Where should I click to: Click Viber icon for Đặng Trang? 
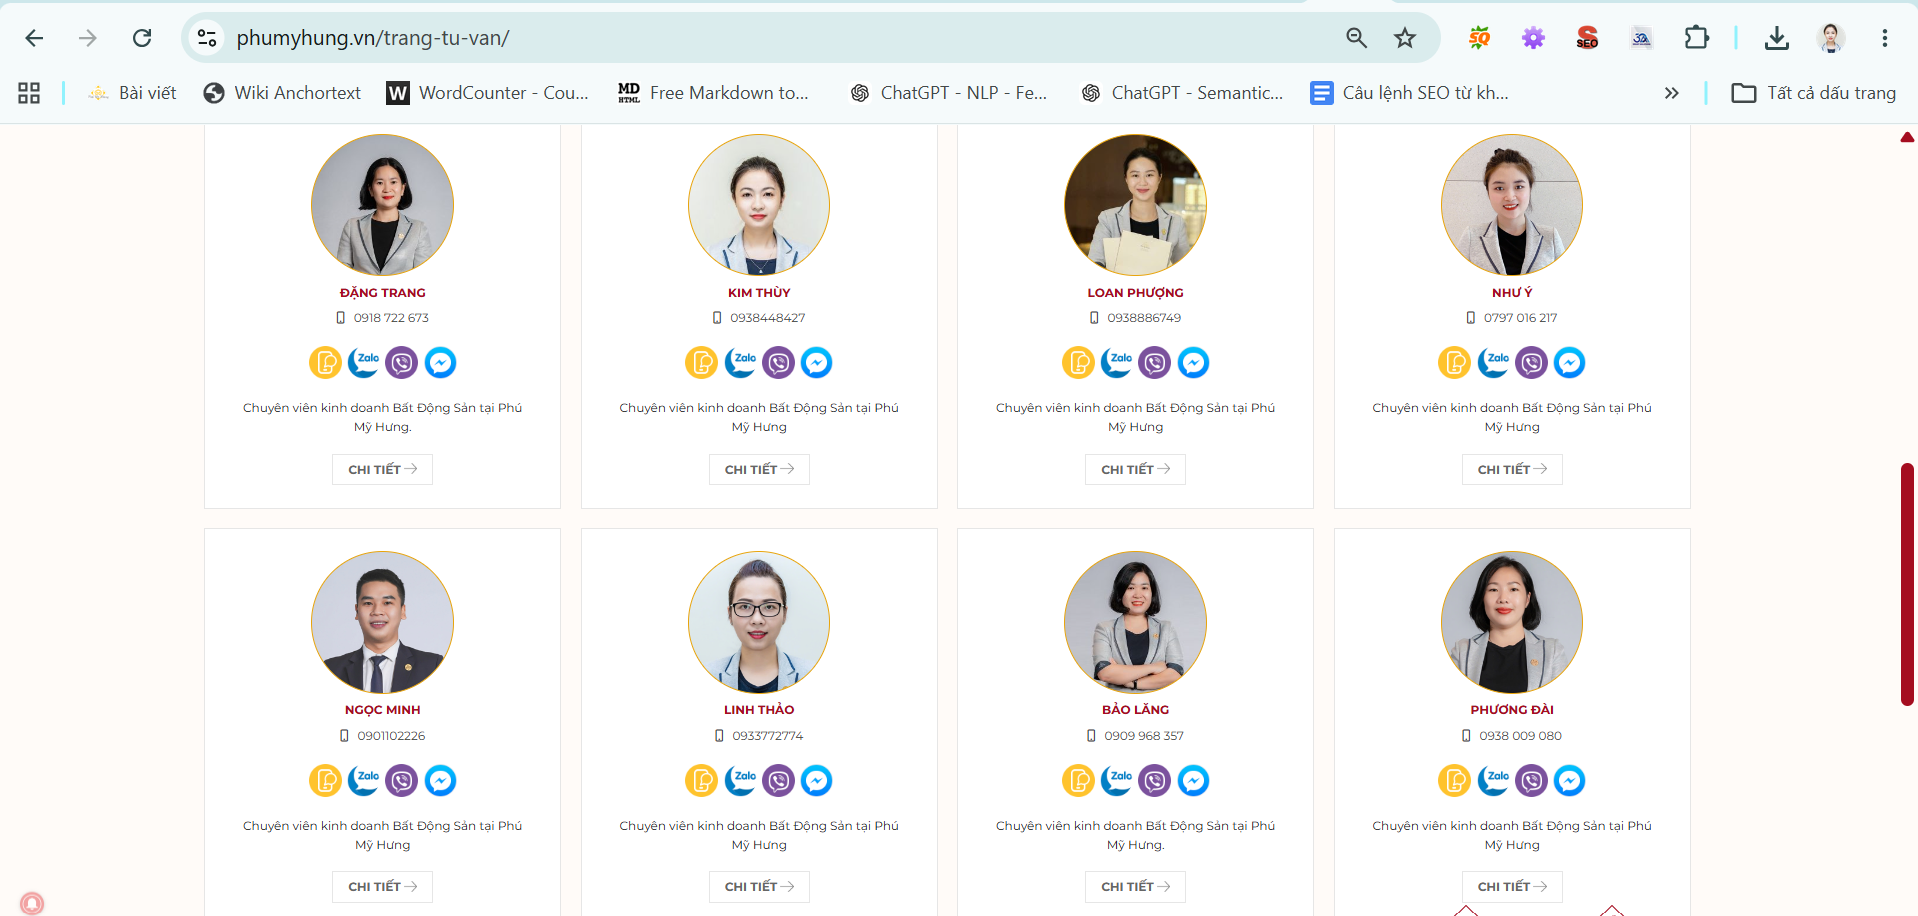(402, 362)
